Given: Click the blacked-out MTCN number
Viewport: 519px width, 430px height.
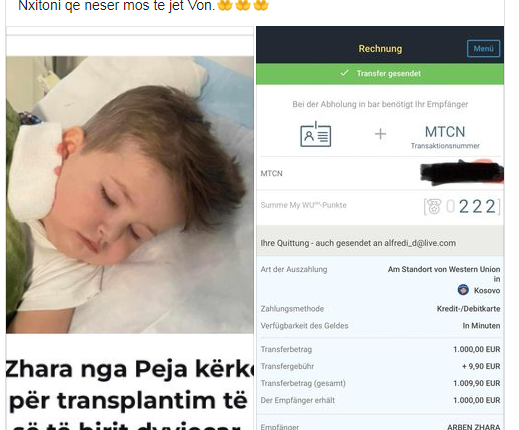Looking at the screenshot, I should (x=462, y=172).
